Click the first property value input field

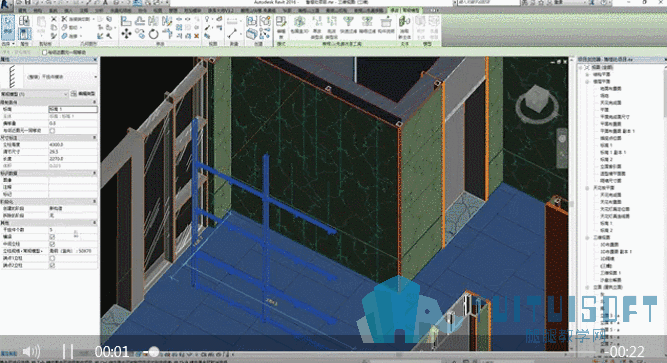tap(73, 109)
